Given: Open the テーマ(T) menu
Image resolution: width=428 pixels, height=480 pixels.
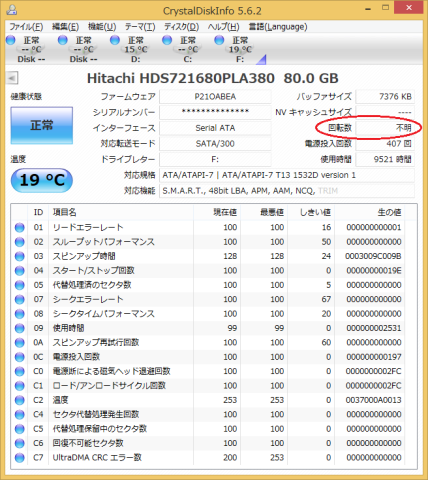Looking at the screenshot, I should 140,27.
